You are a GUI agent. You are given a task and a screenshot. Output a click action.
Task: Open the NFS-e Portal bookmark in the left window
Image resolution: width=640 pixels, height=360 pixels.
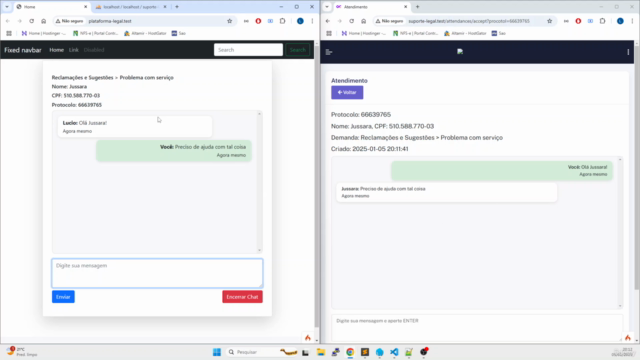coord(96,33)
